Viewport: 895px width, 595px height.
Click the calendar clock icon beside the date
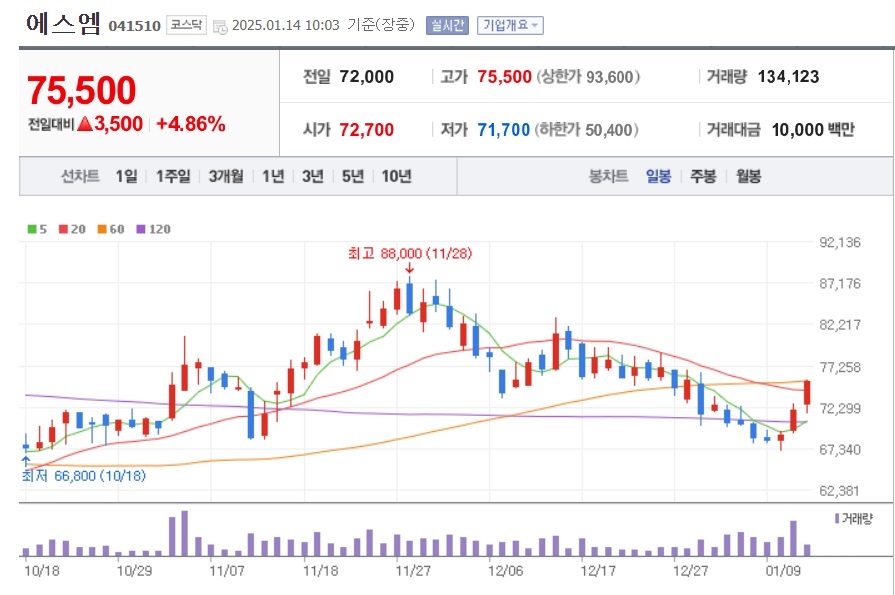(x=220, y=26)
